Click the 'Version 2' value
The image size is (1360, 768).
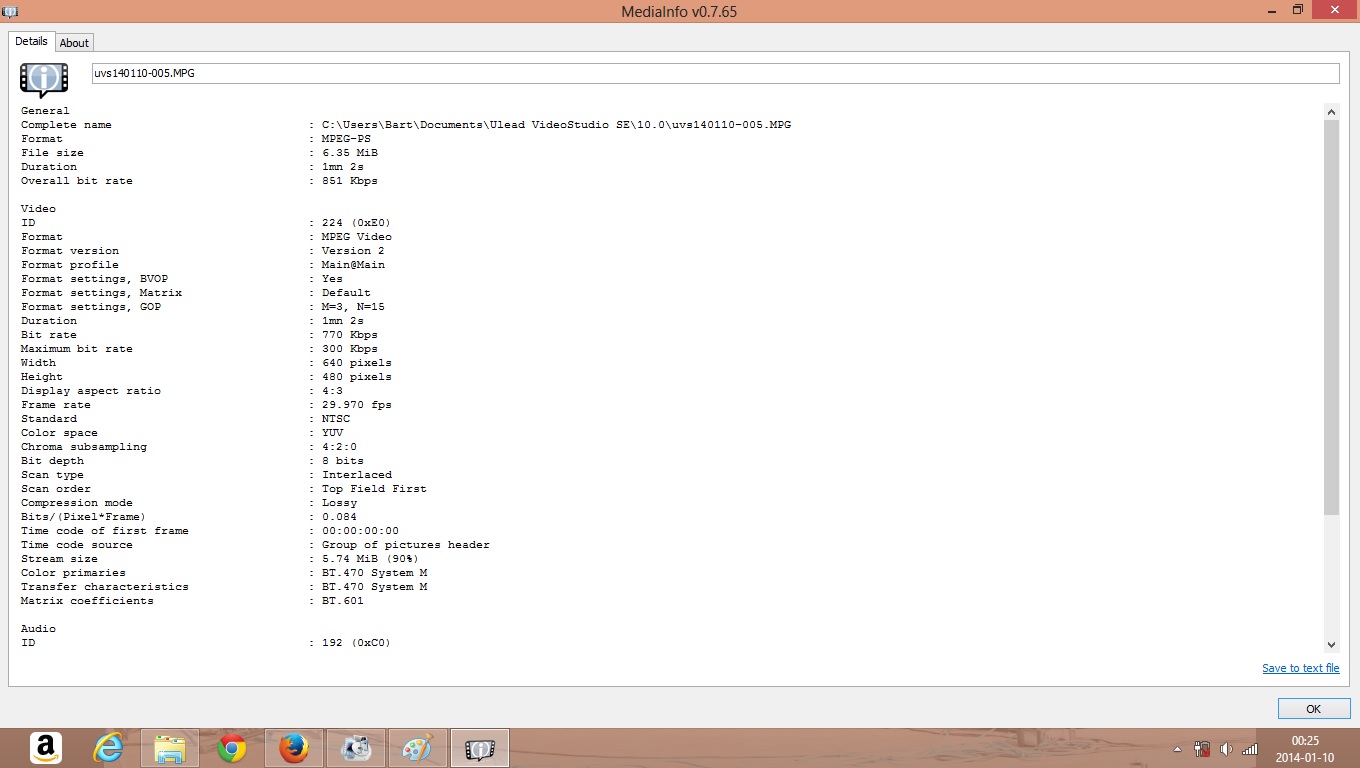coord(353,251)
